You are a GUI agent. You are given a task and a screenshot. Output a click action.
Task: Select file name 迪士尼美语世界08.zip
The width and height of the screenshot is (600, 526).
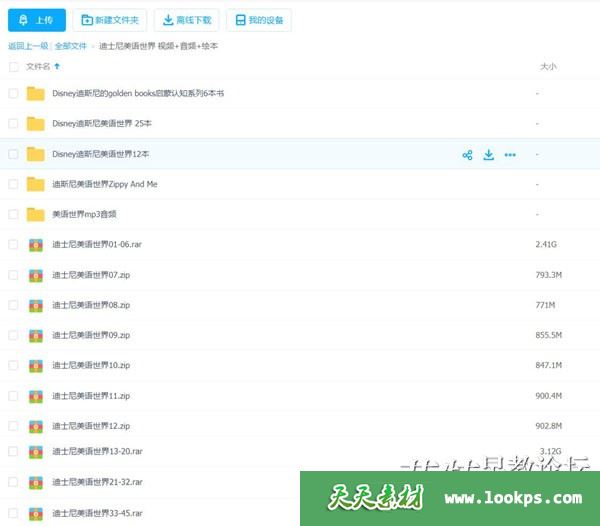pos(91,305)
